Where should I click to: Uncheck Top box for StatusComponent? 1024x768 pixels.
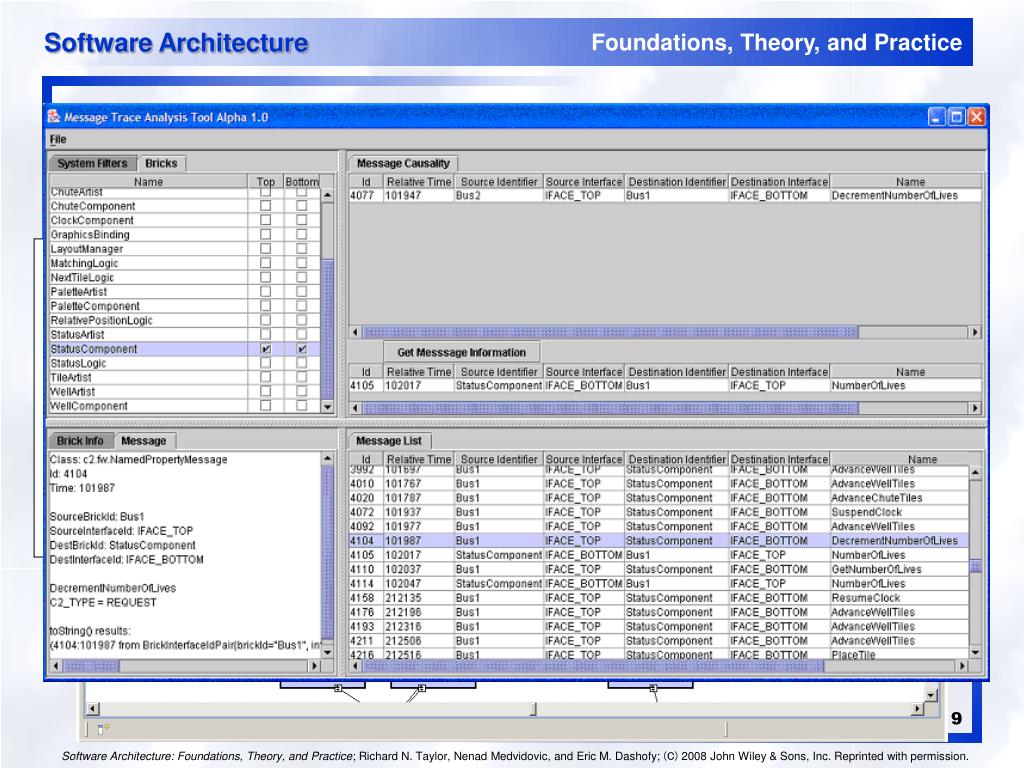(265, 349)
